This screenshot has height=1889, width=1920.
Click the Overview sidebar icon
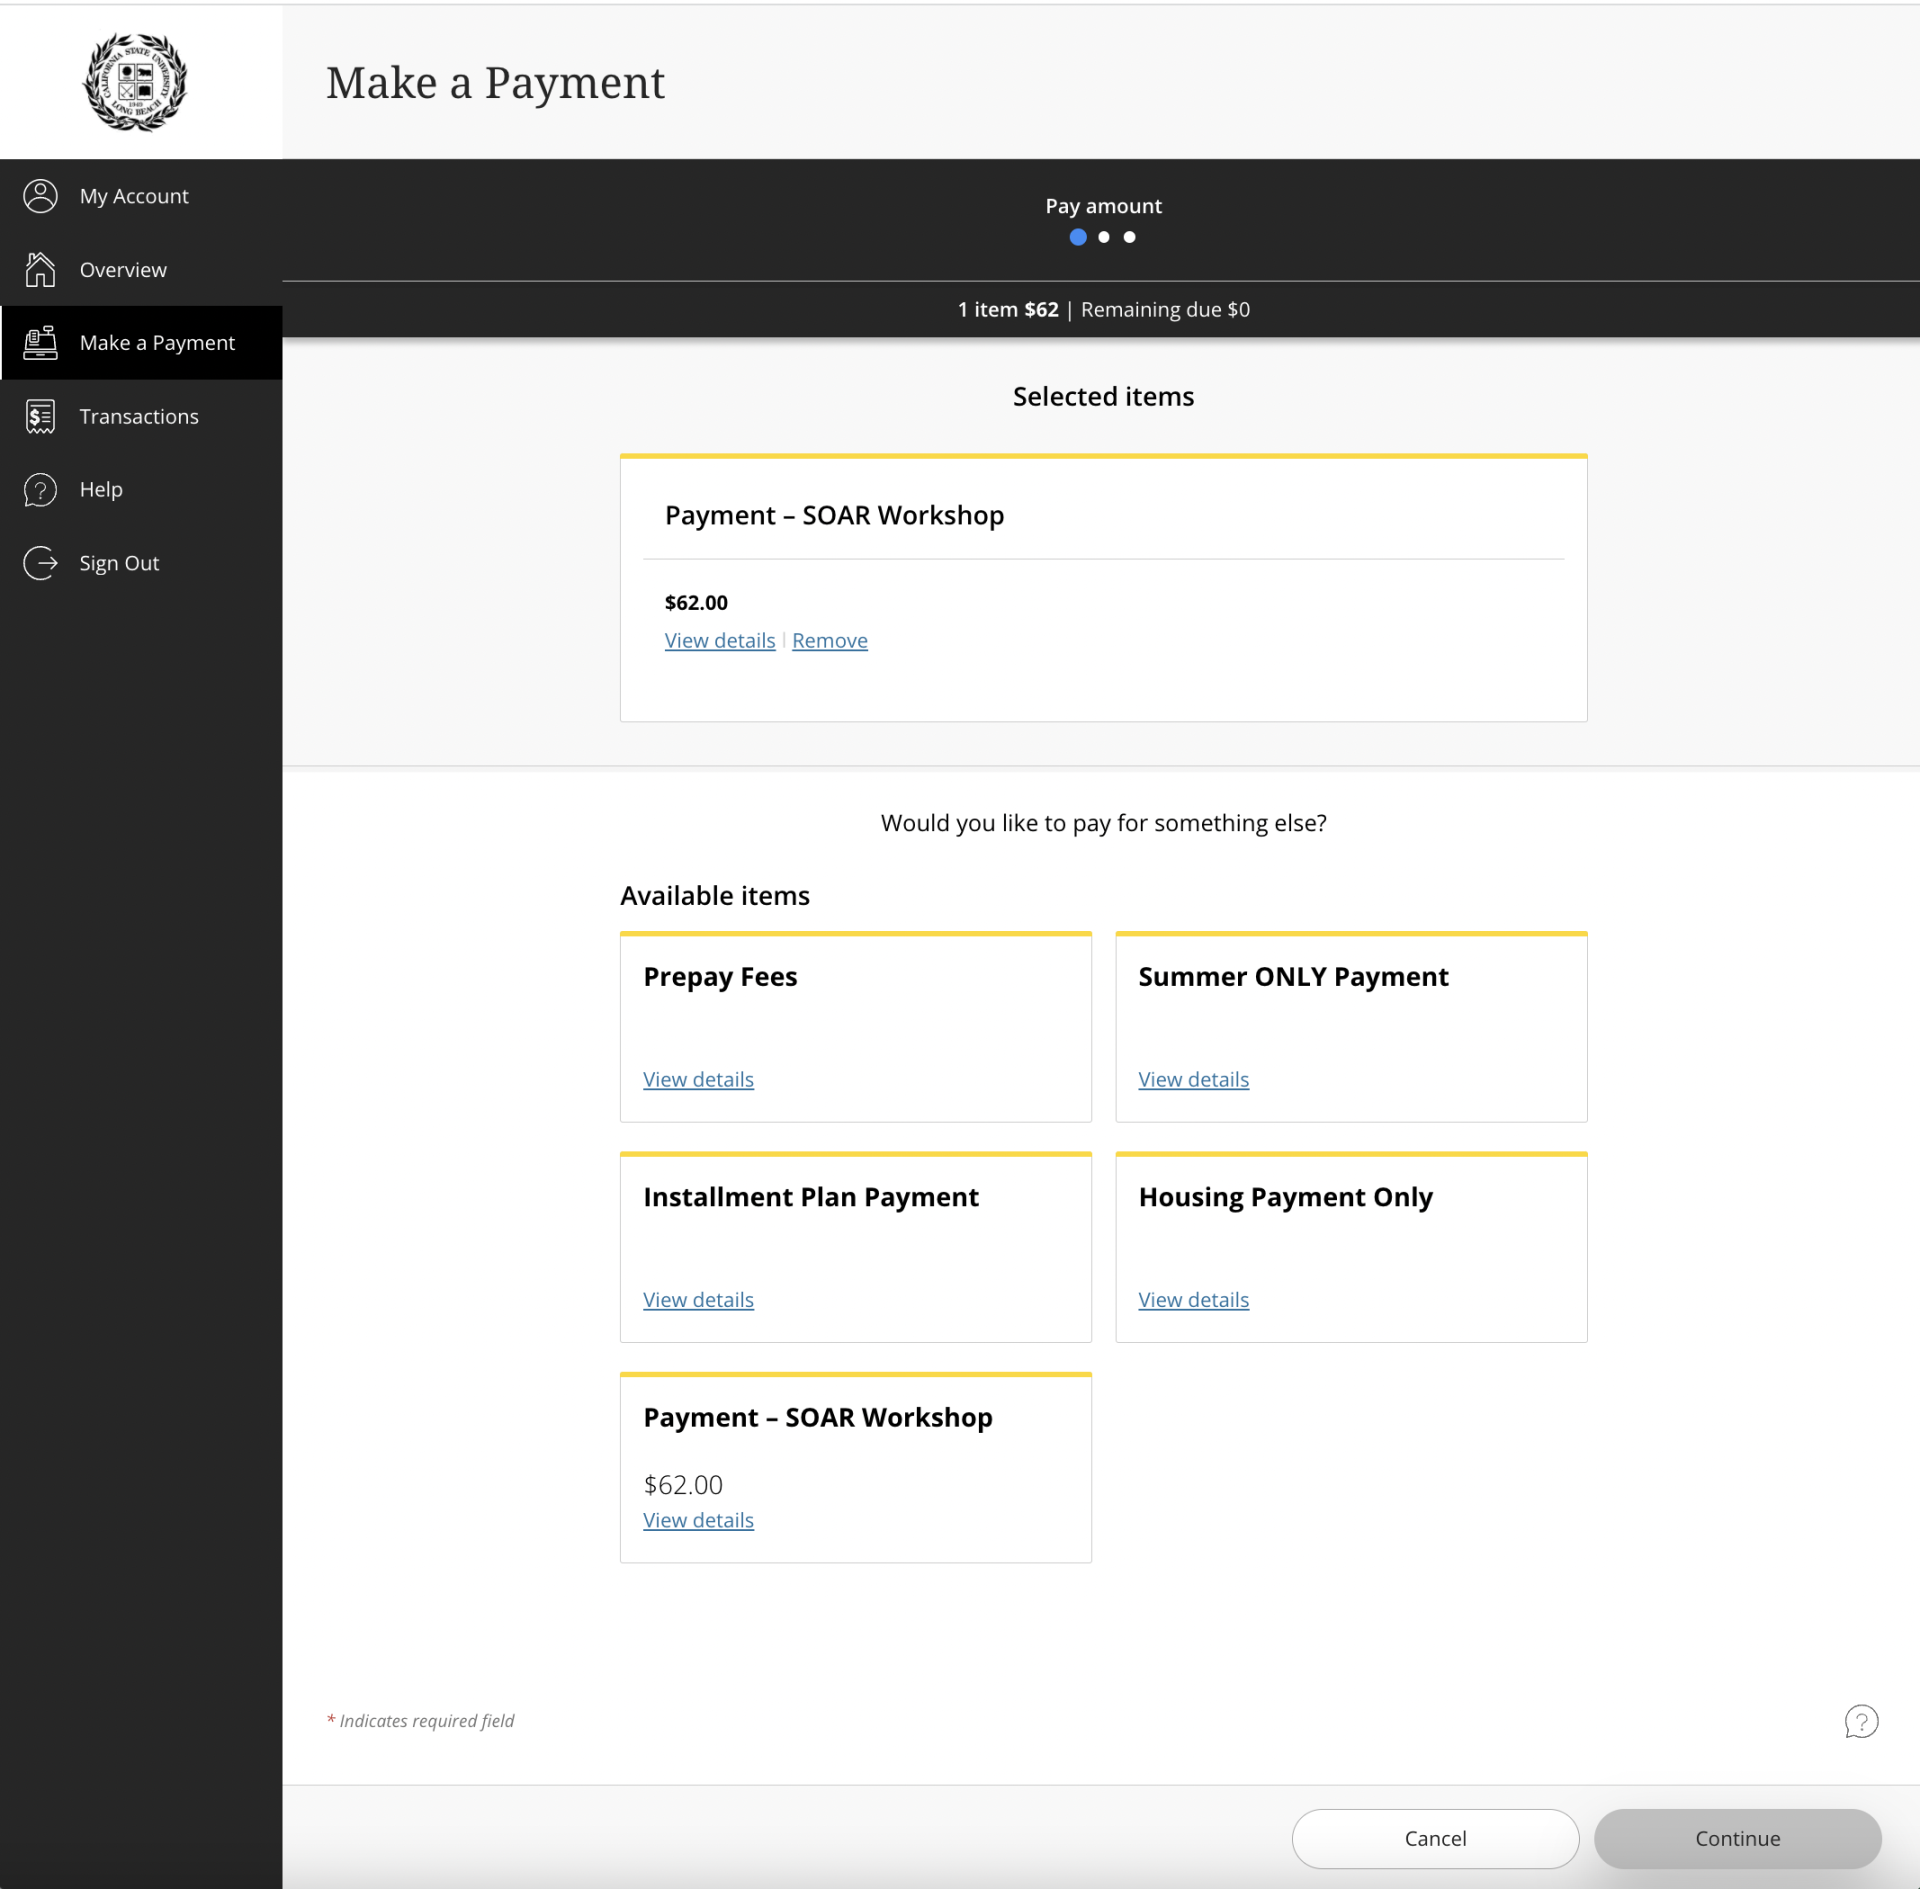coord(42,268)
